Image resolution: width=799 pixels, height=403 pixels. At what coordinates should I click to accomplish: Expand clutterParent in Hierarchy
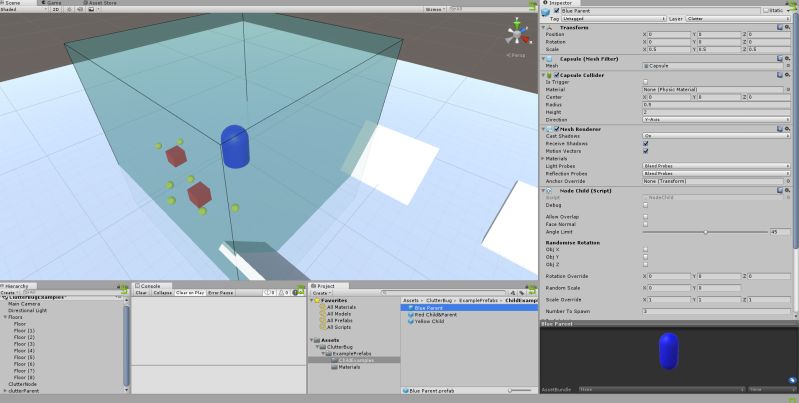(5, 391)
